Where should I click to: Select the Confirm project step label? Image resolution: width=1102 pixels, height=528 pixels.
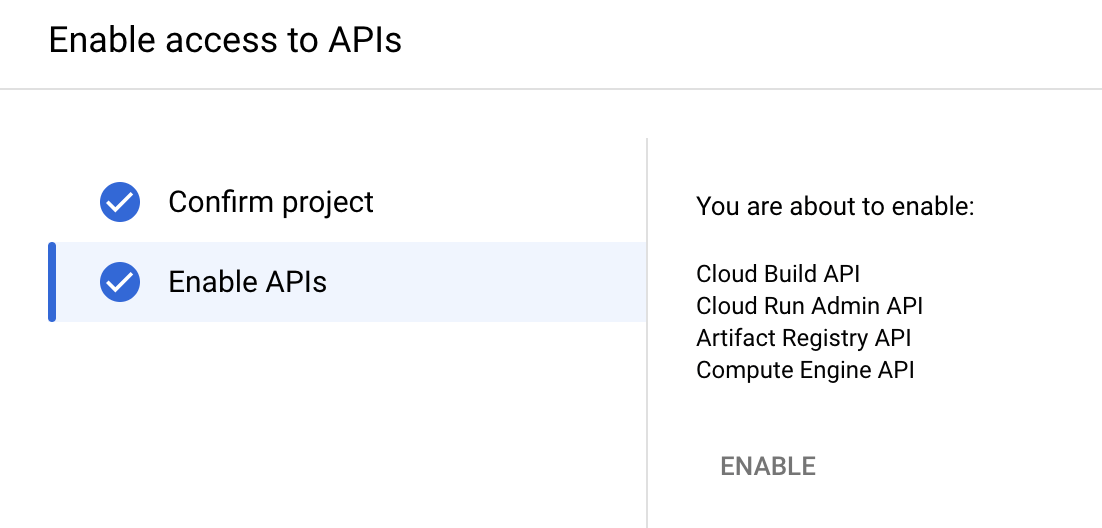(x=271, y=202)
